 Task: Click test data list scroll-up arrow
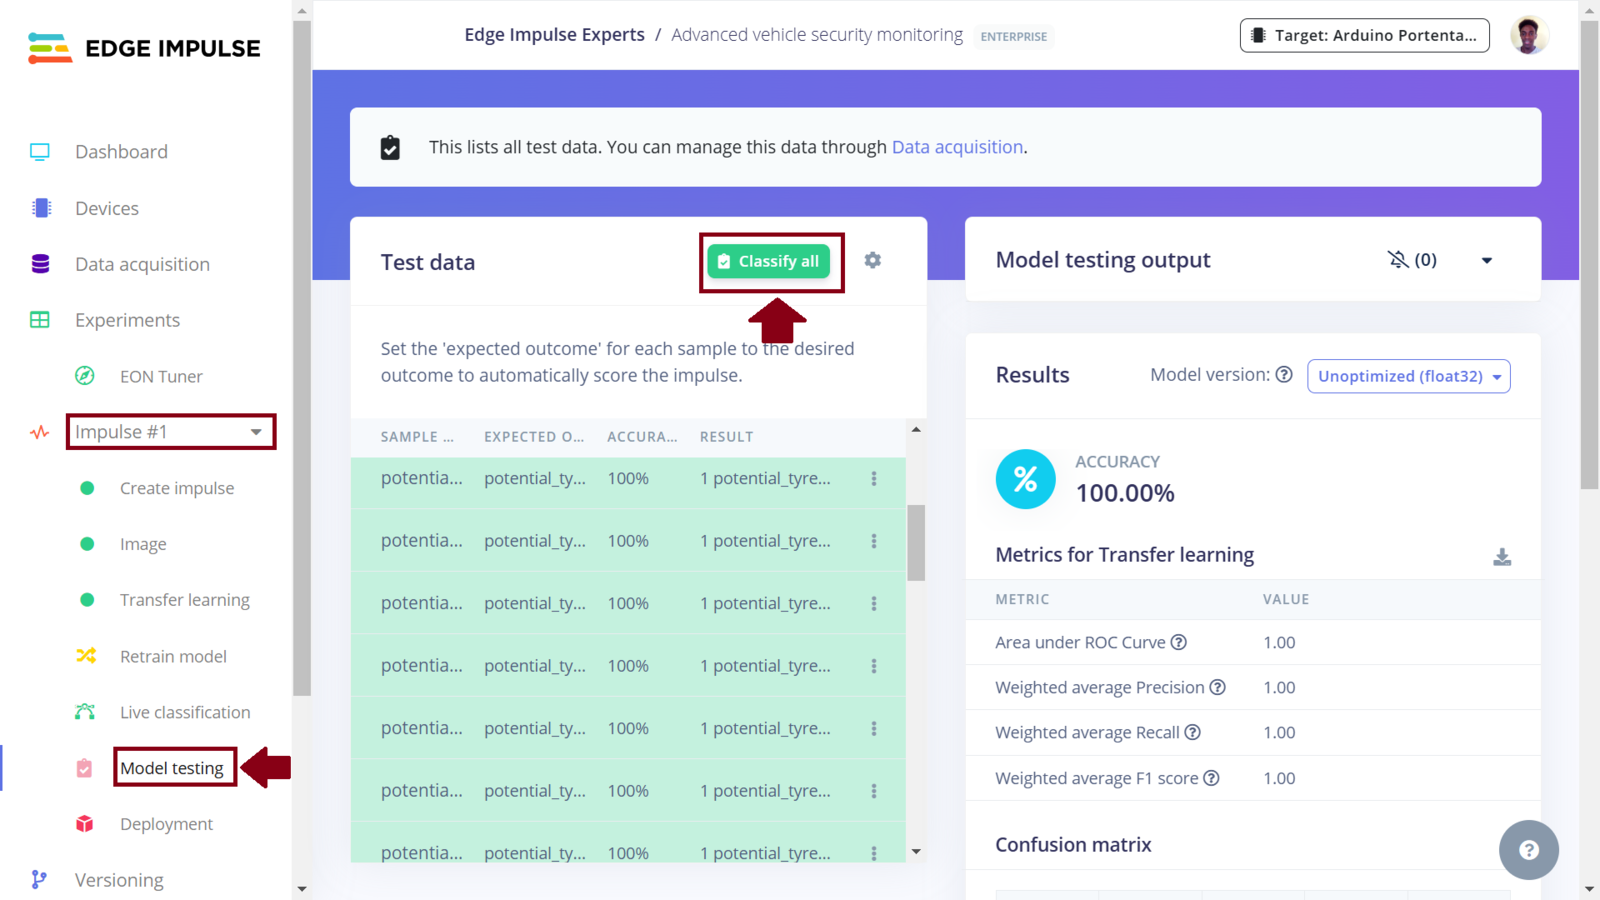[916, 429]
